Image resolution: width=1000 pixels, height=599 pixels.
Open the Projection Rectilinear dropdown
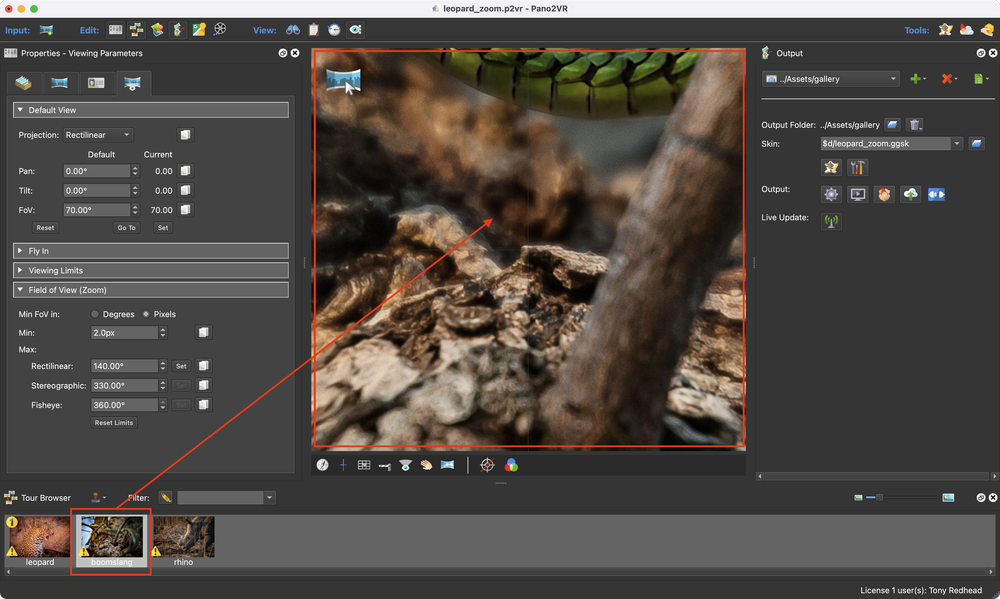coord(98,135)
